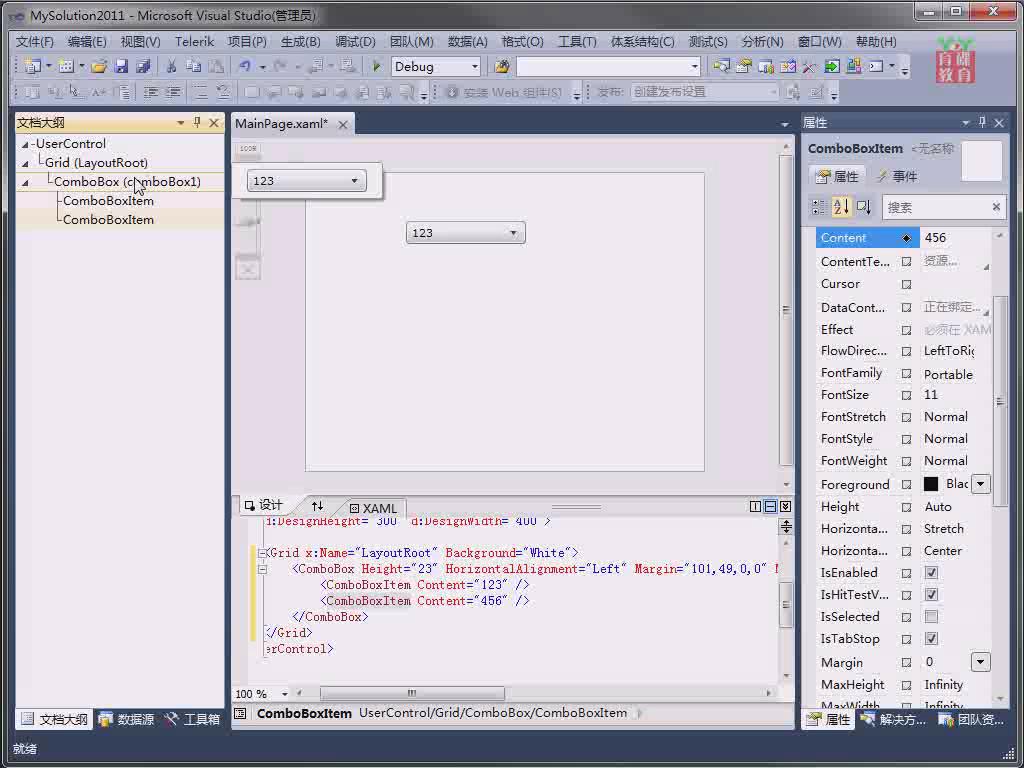Click the Content property marker
The width and height of the screenshot is (1024, 768).
pyautogui.click(x=906, y=238)
